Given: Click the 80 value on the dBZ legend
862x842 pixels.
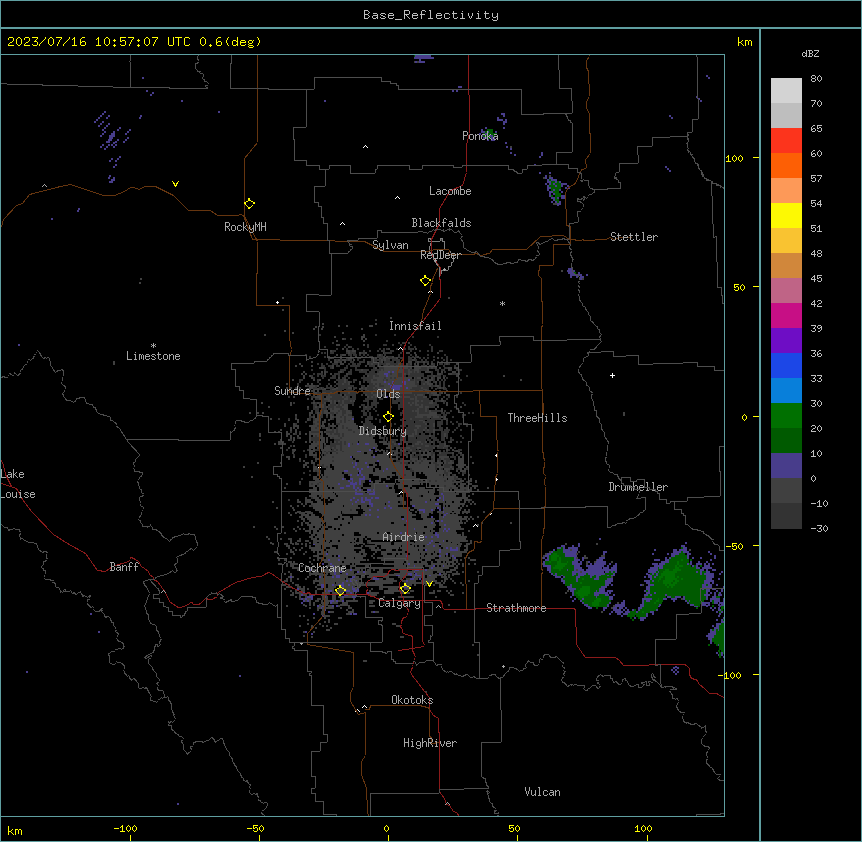Looking at the screenshot, I should pyautogui.click(x=816, y=79).
